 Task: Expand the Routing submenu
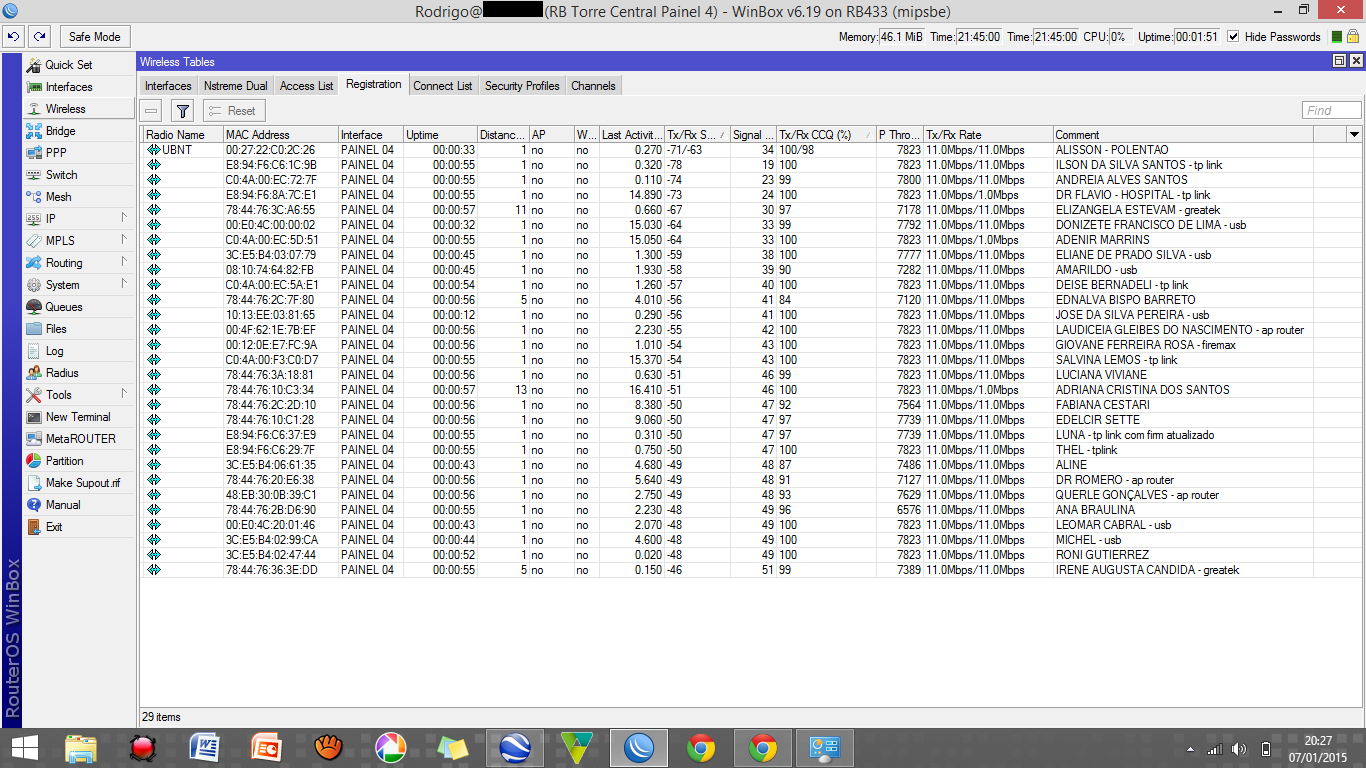point(125,262)
